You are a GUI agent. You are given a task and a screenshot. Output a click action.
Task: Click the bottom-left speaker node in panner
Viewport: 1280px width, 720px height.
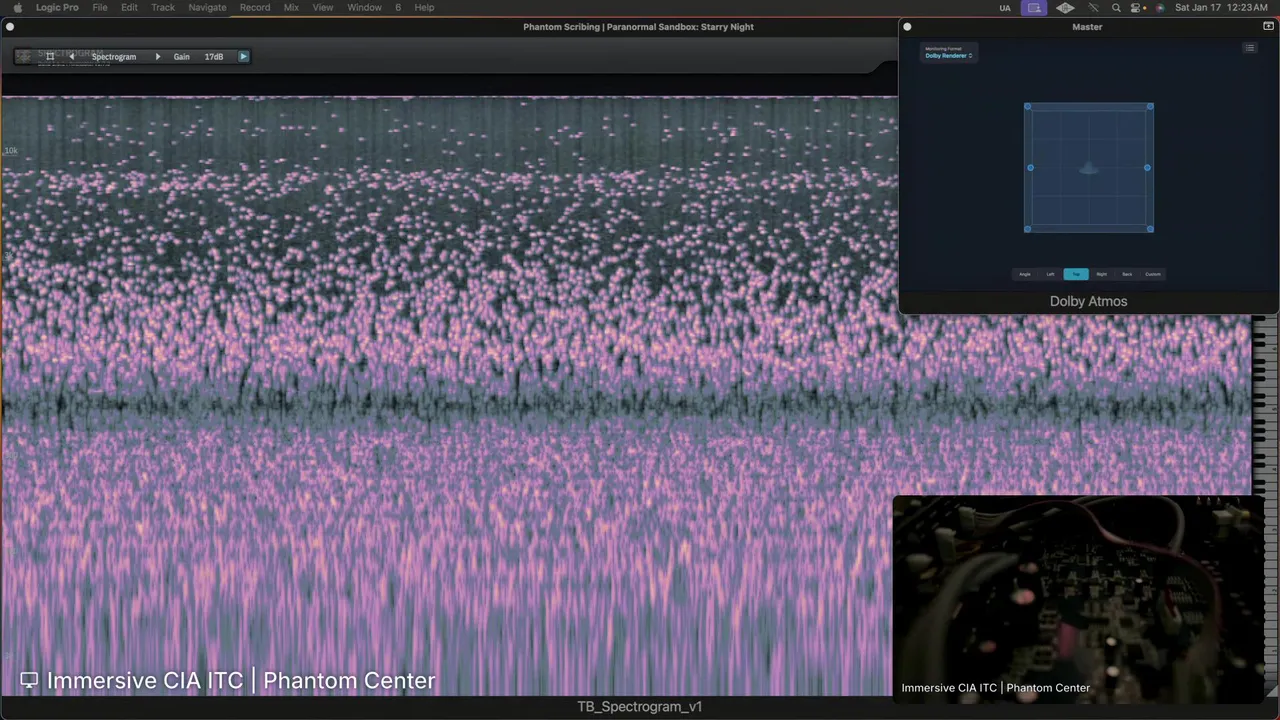click(1027, 229)
